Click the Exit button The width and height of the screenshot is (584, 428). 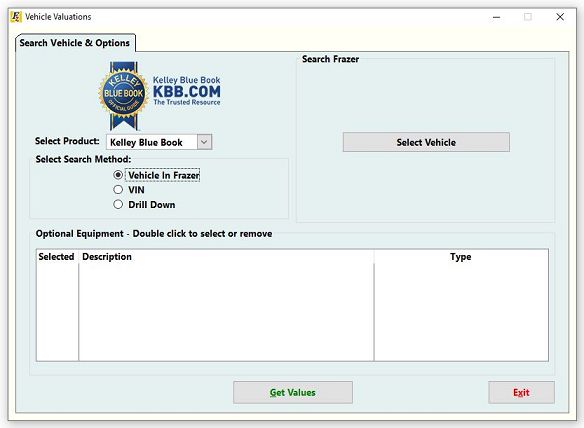521,392
